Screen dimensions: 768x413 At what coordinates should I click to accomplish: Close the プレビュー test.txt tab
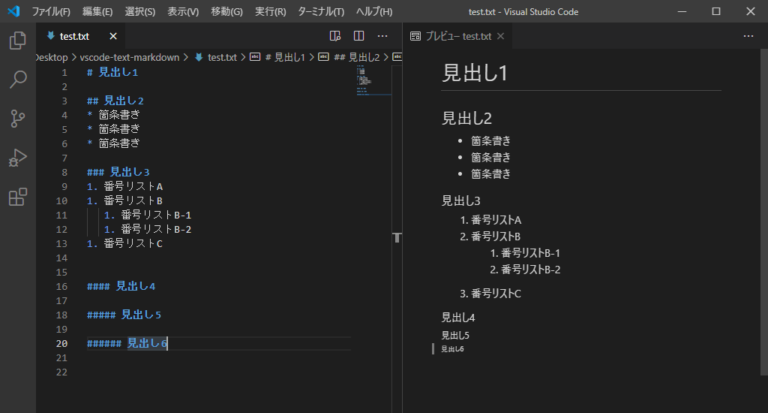[501, 36]
